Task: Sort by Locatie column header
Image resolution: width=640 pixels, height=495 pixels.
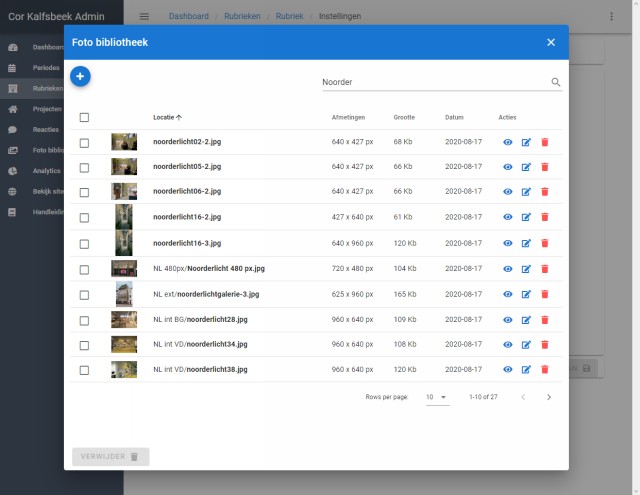Action: 167,118
